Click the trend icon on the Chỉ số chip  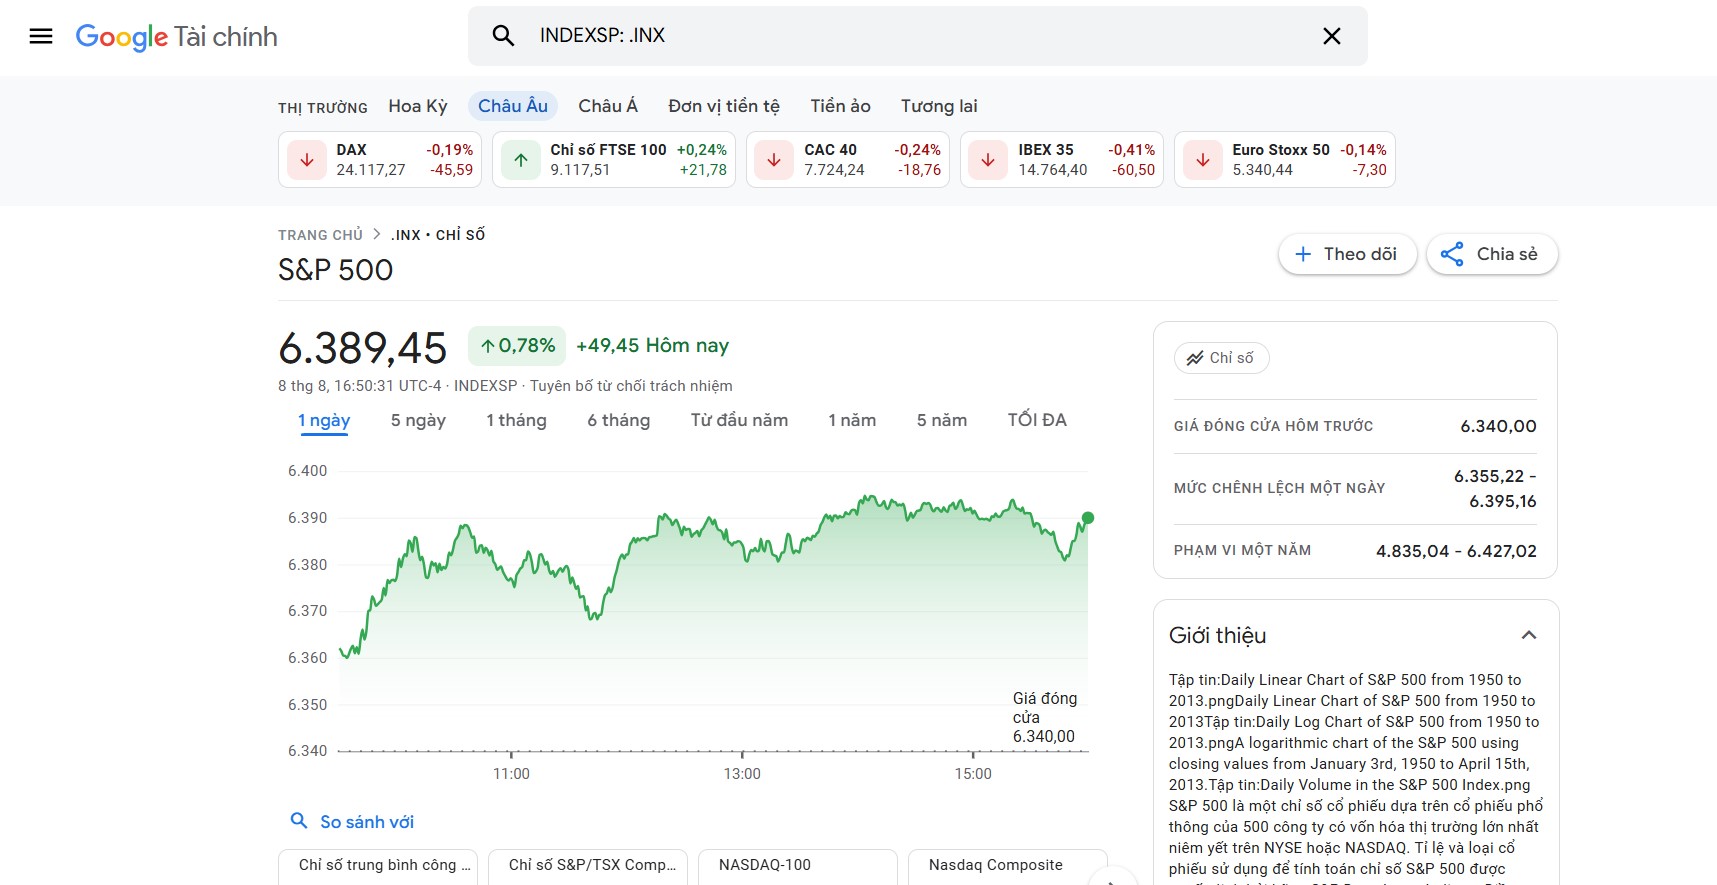[1195, 358]
